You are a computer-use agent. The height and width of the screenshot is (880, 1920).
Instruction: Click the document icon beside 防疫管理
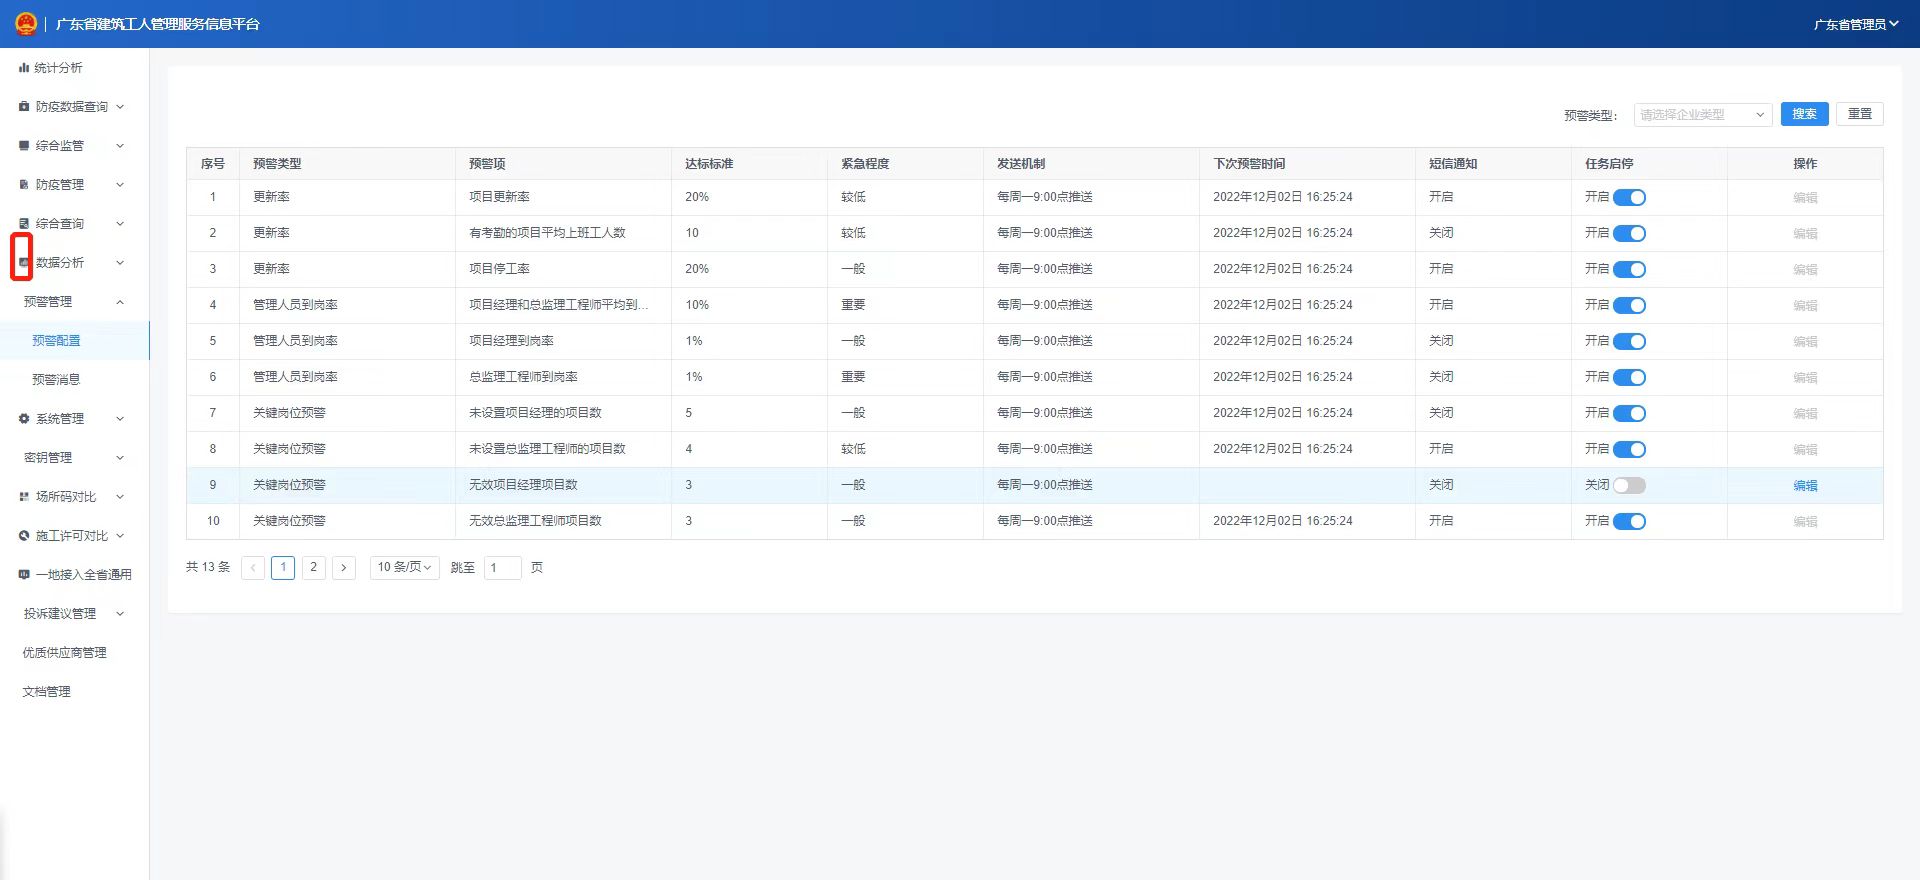click(24, 185)
